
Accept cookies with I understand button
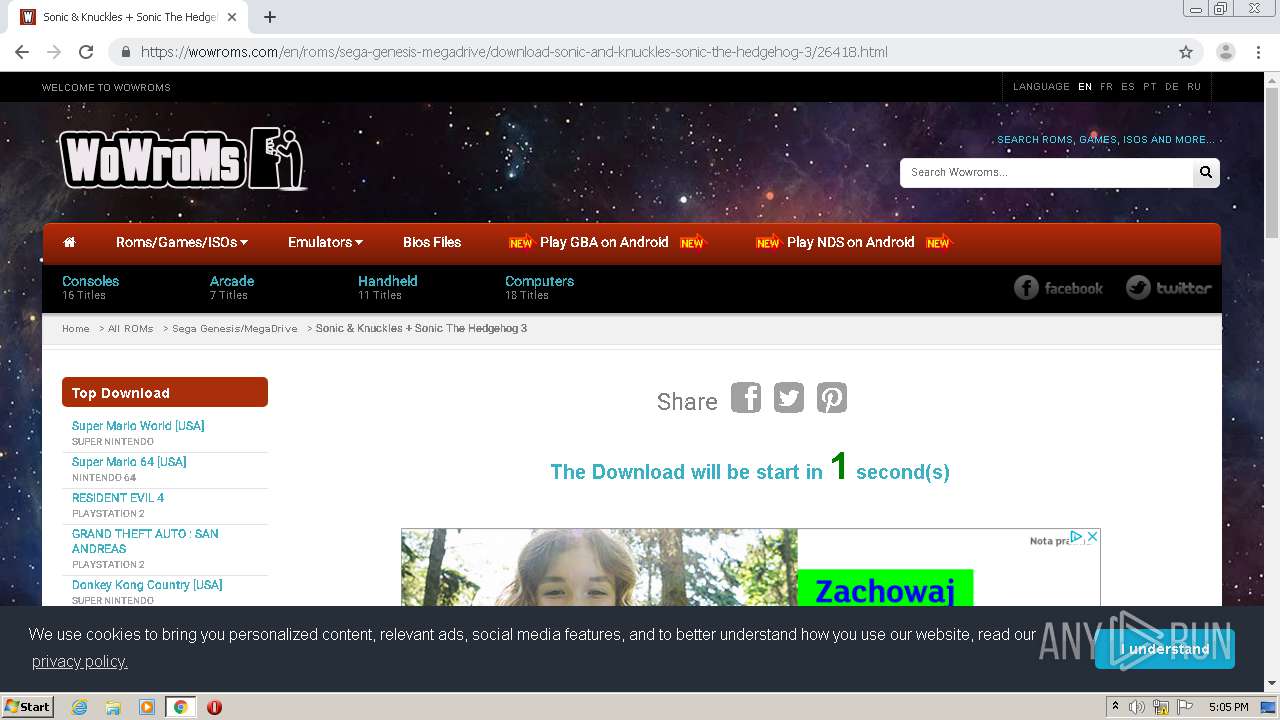click(1165, 649)
